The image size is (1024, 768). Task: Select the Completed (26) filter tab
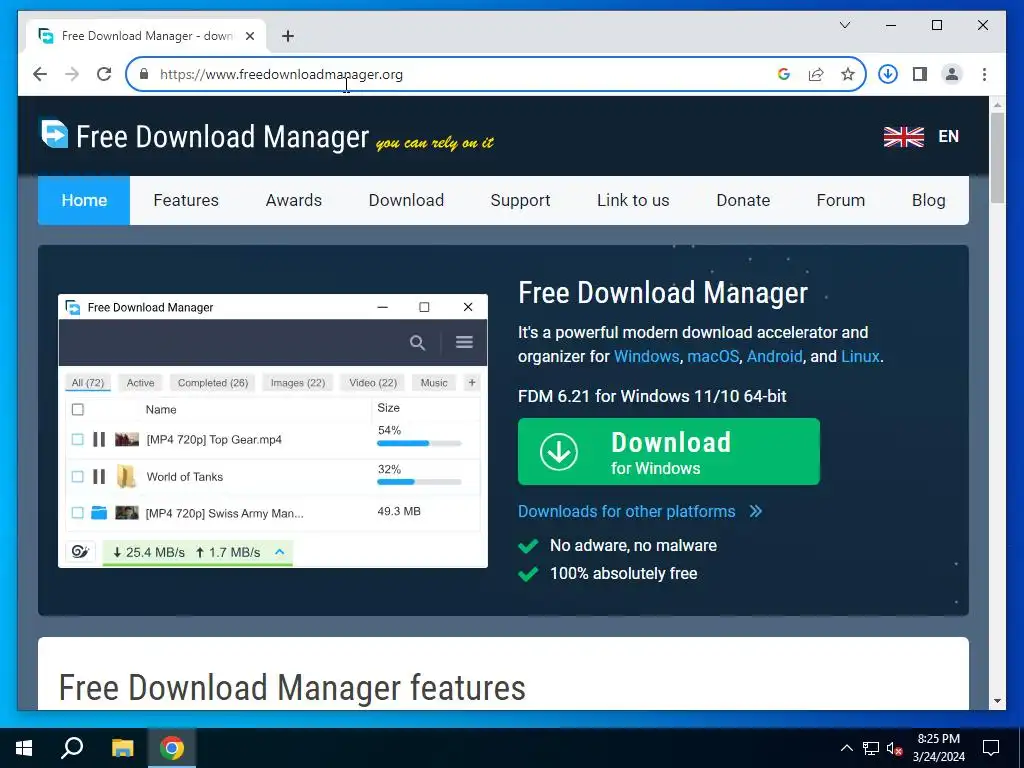coord(213,383)
